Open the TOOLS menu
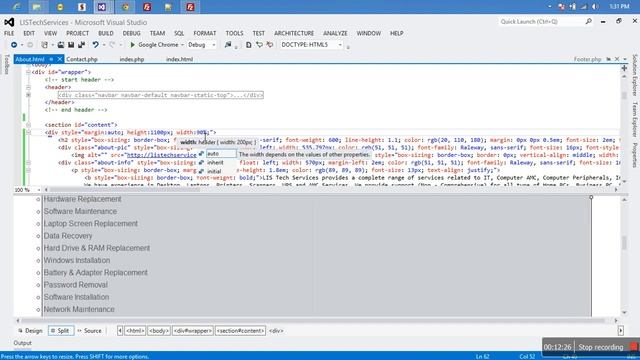The height and width of the screenshot is (360, 640). (x=234, y=33)
